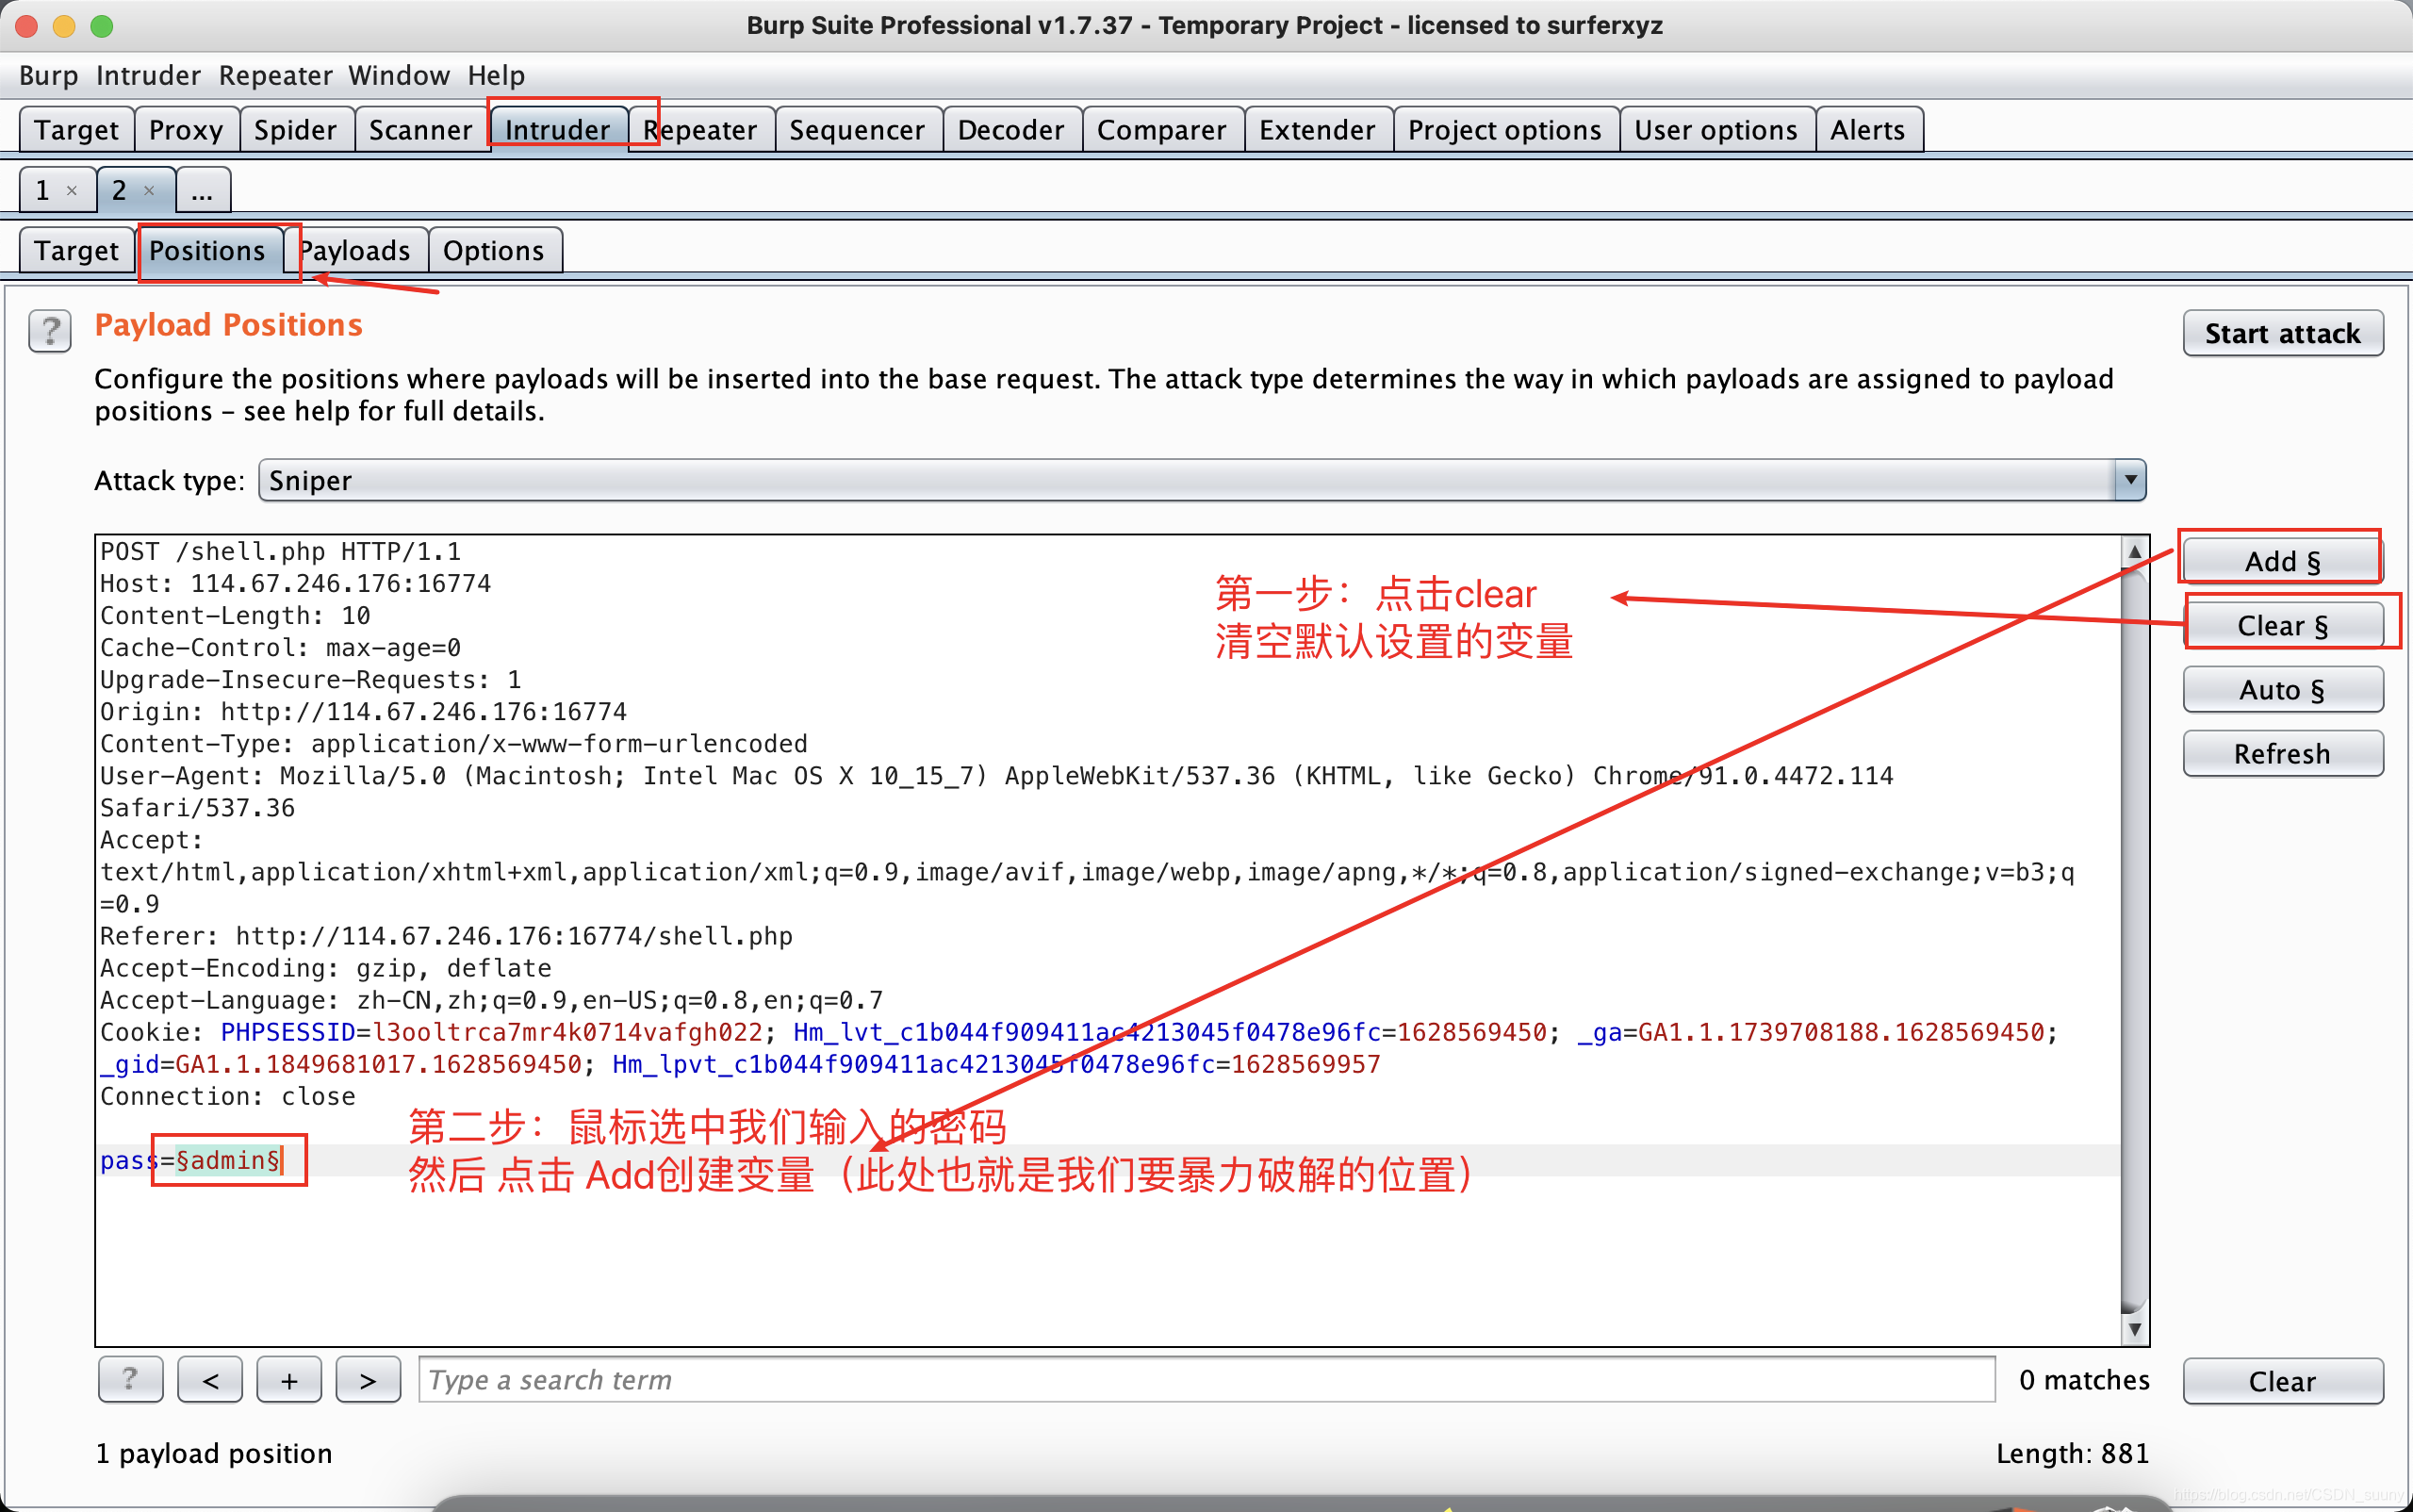Open the User options tab
Viewport: 2413px width, 1512px height.
tap(1716, 130)
